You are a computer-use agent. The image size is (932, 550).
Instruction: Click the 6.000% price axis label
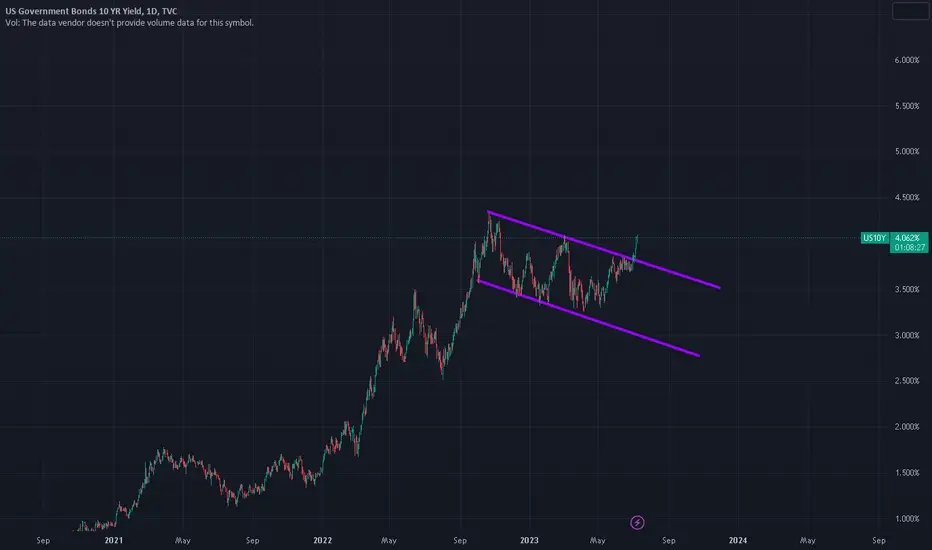tap(906, 60)
